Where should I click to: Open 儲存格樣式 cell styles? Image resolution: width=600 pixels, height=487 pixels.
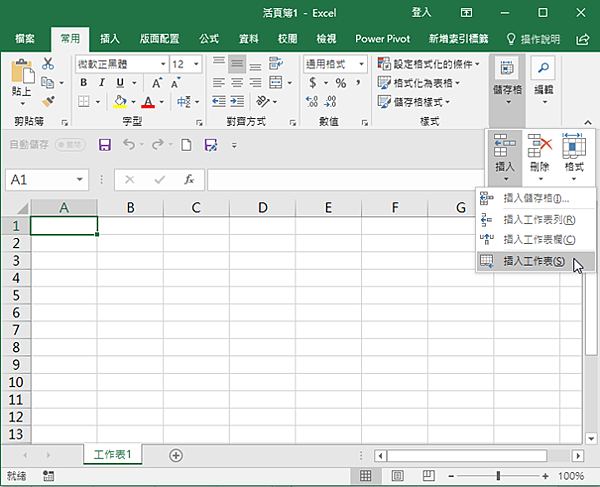point(414,102)
